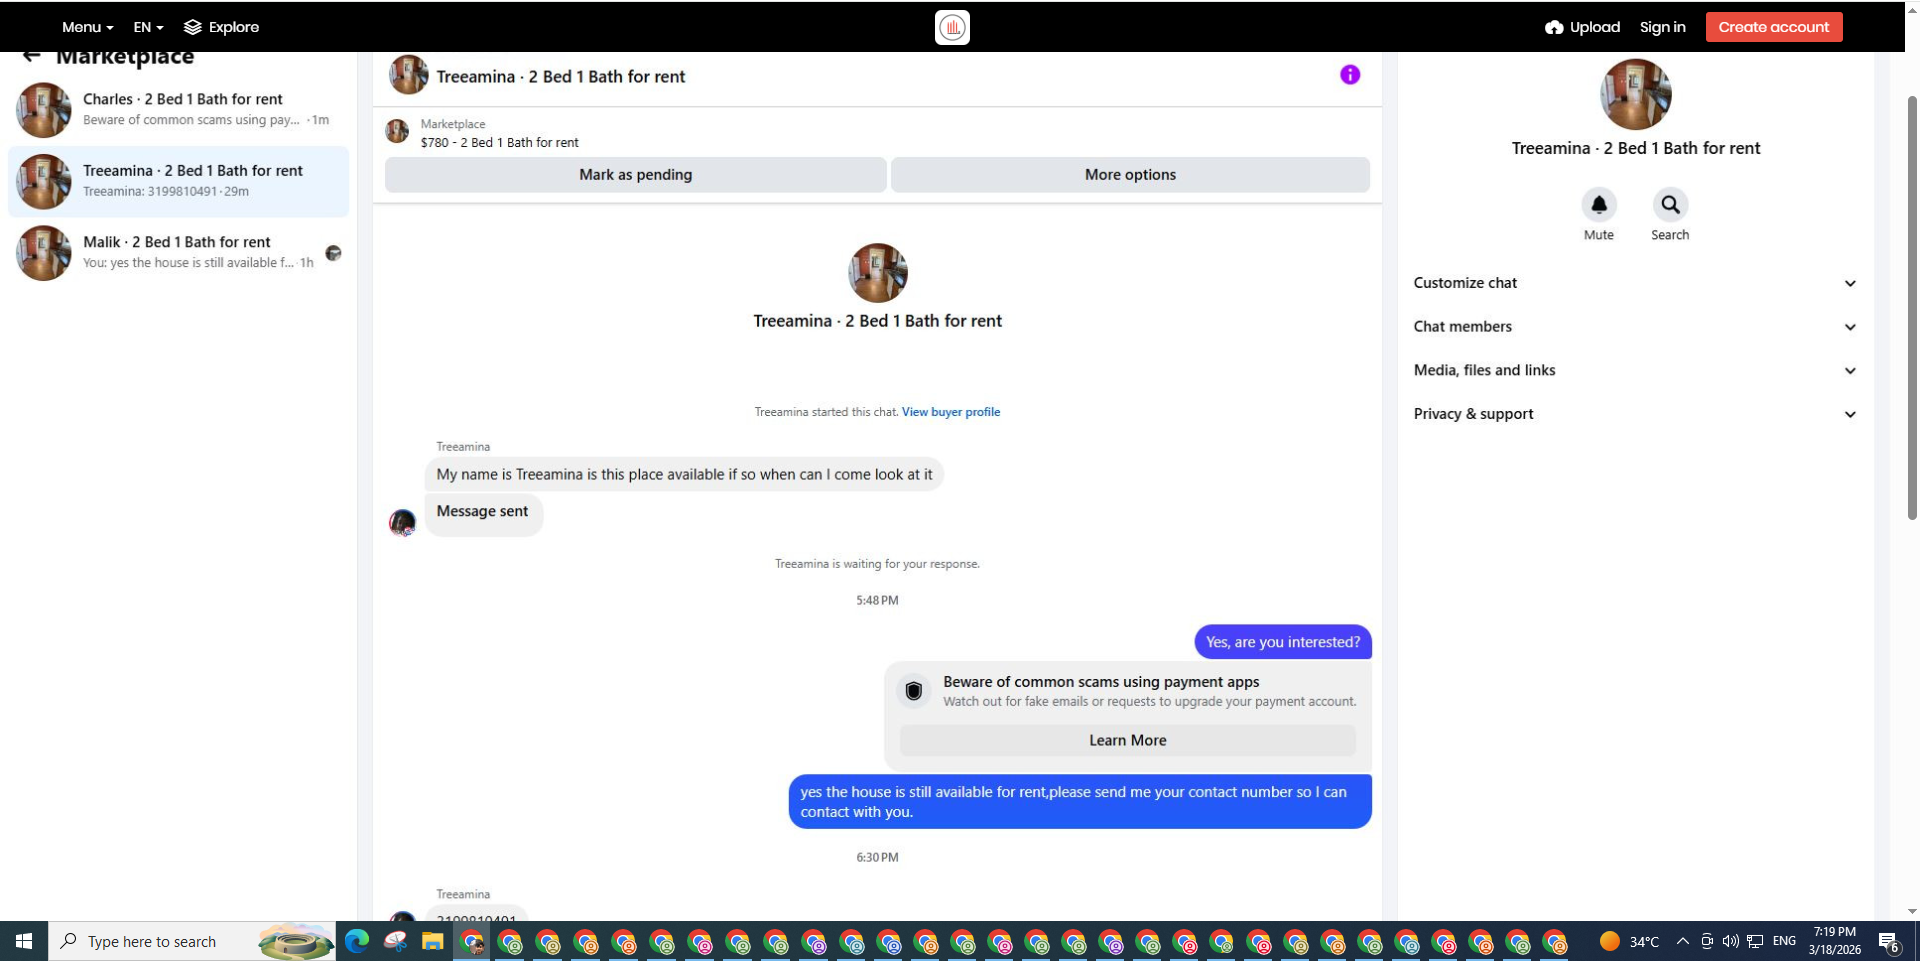
Task: Open the purple conversation info icon
Action: click(1350, 75)
